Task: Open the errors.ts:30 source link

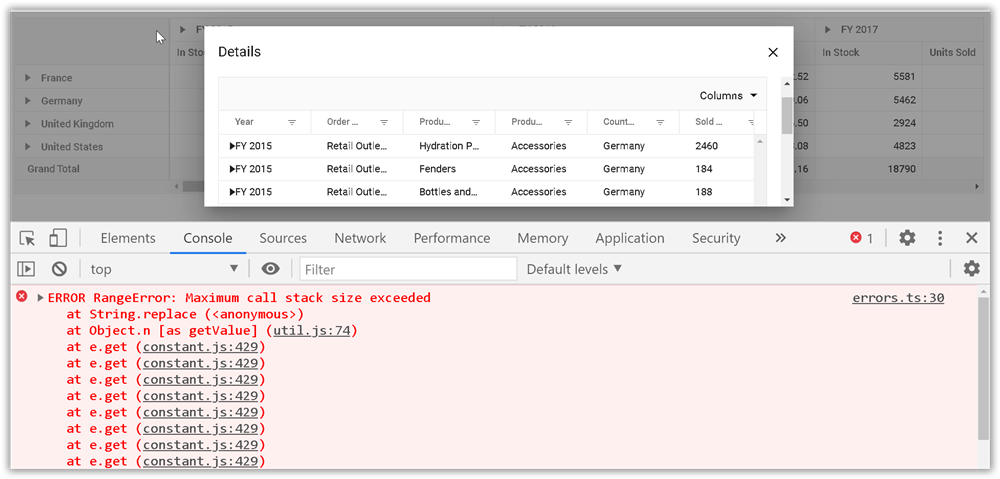Action: (x=897, y=298)
